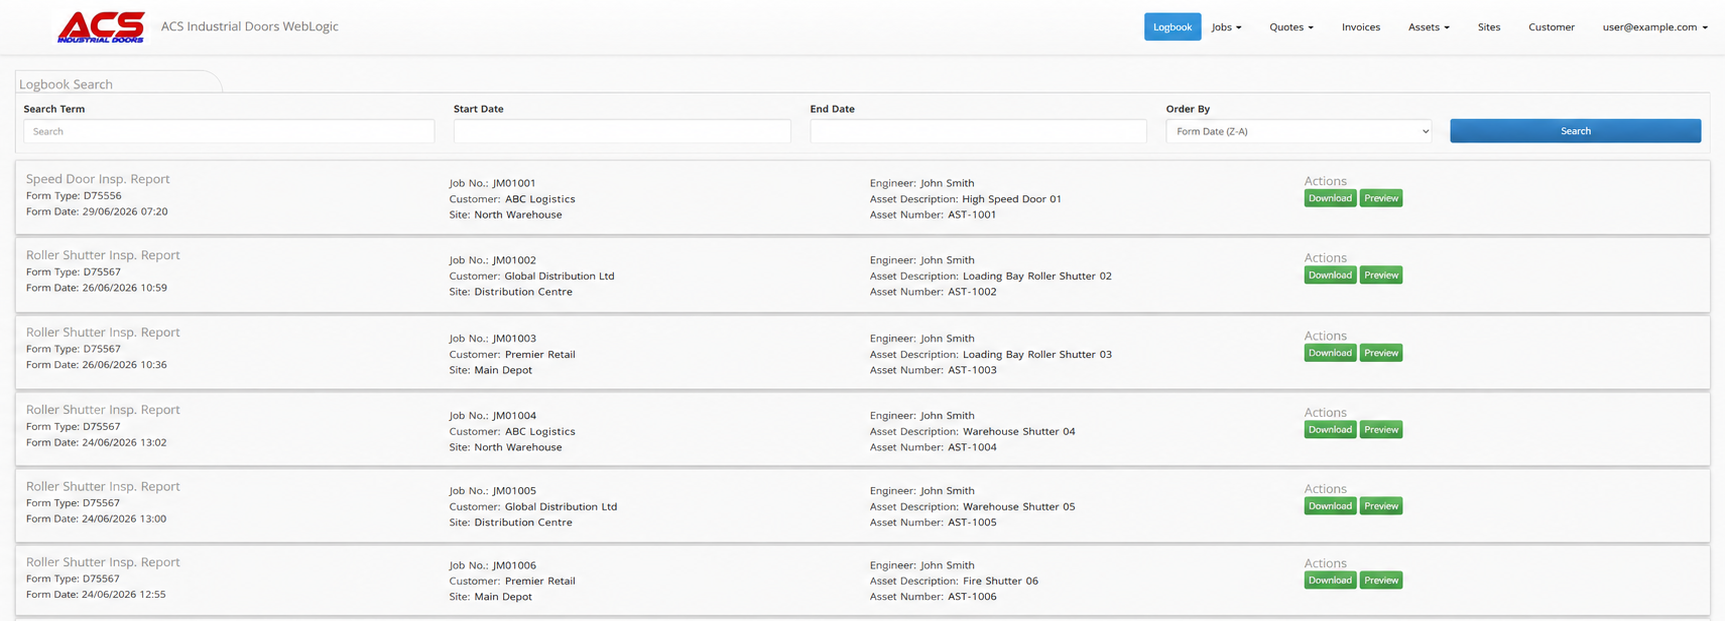Click Roller Shutter Insp. Report title for JM01003

(x=103, y=332)
